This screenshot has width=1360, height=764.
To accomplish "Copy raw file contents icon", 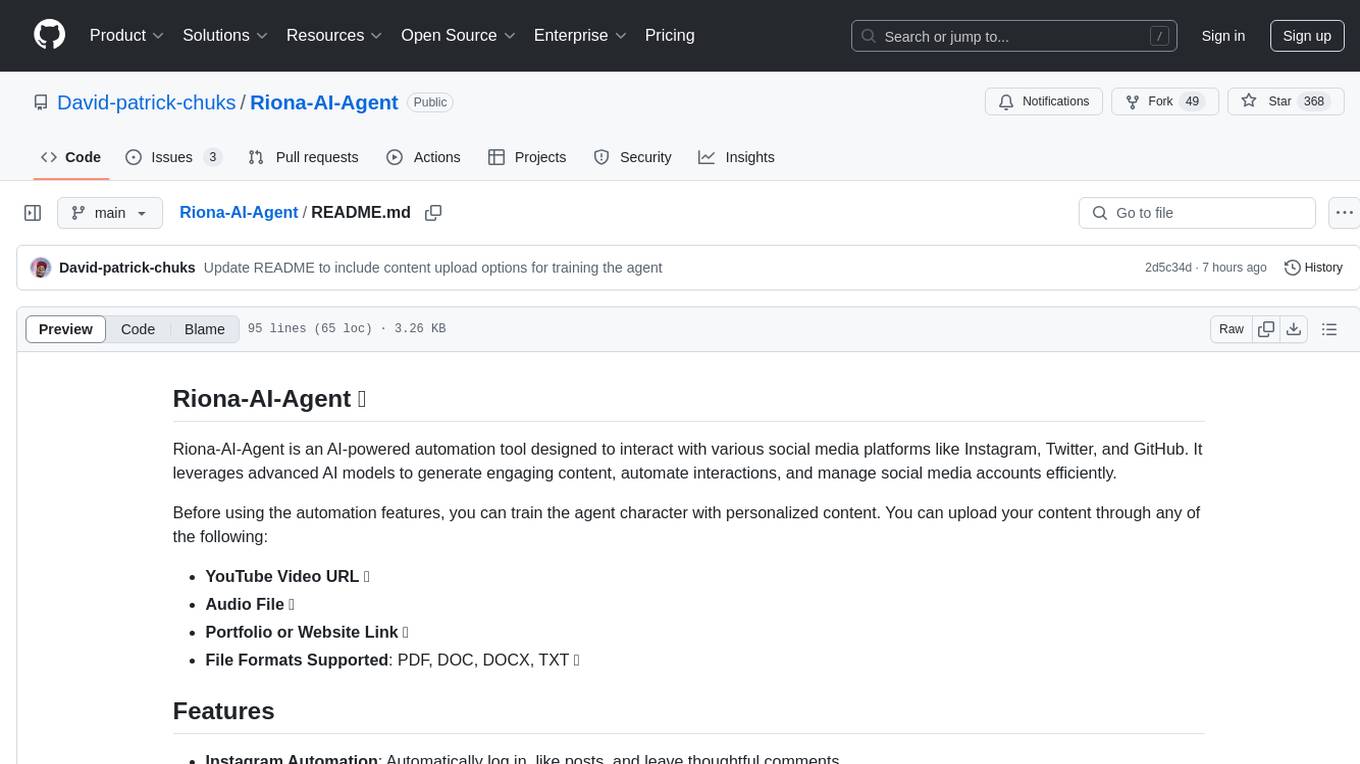I will [x=1266, y=329].
